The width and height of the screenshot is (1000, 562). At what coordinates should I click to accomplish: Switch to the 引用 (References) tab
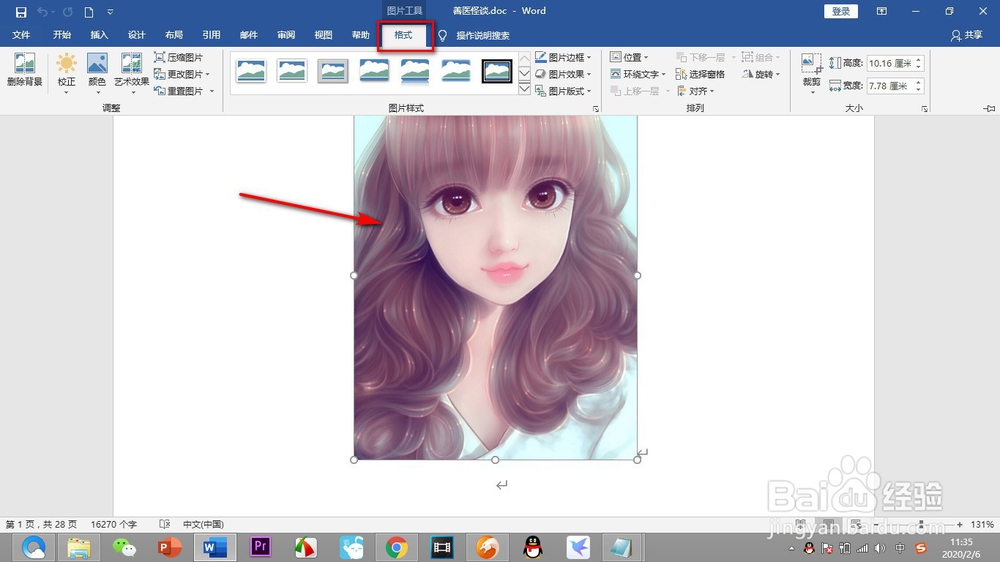pos(211,35)
